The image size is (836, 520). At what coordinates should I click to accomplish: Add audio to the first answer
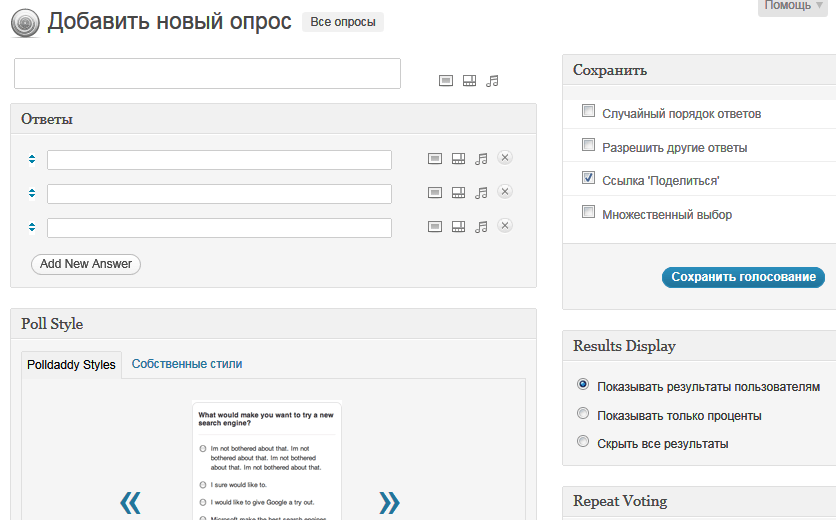481,159
